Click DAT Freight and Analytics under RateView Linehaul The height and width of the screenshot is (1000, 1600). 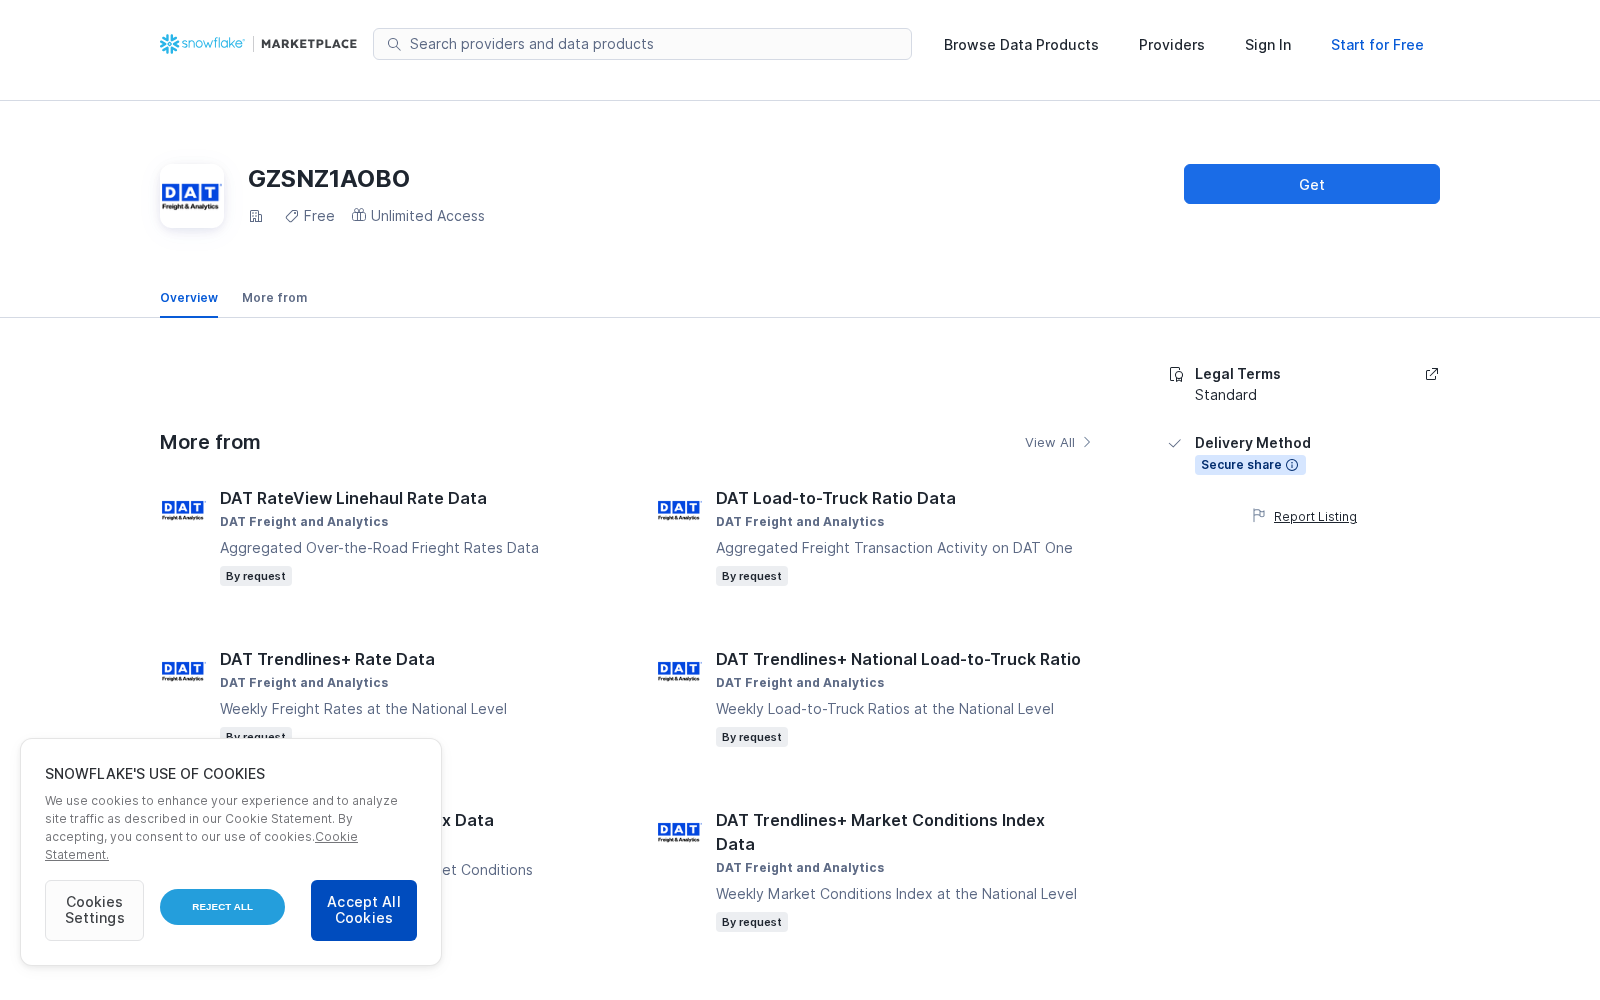click(x=304, y=522)
